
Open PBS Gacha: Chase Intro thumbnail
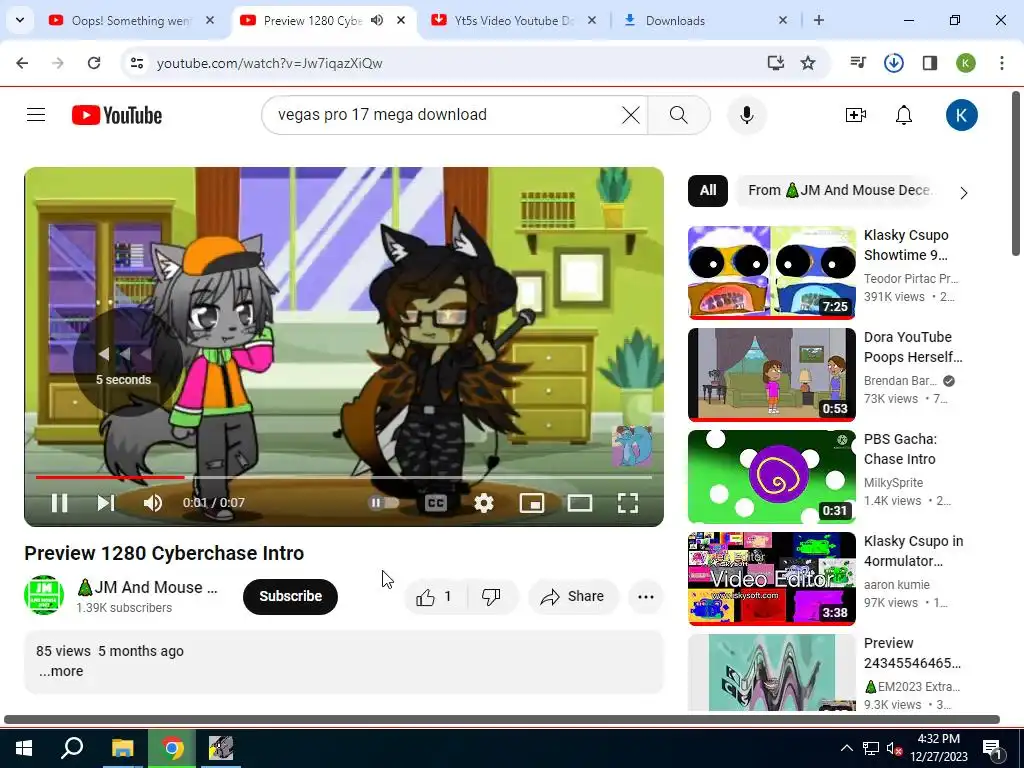[x=772, y=477]
